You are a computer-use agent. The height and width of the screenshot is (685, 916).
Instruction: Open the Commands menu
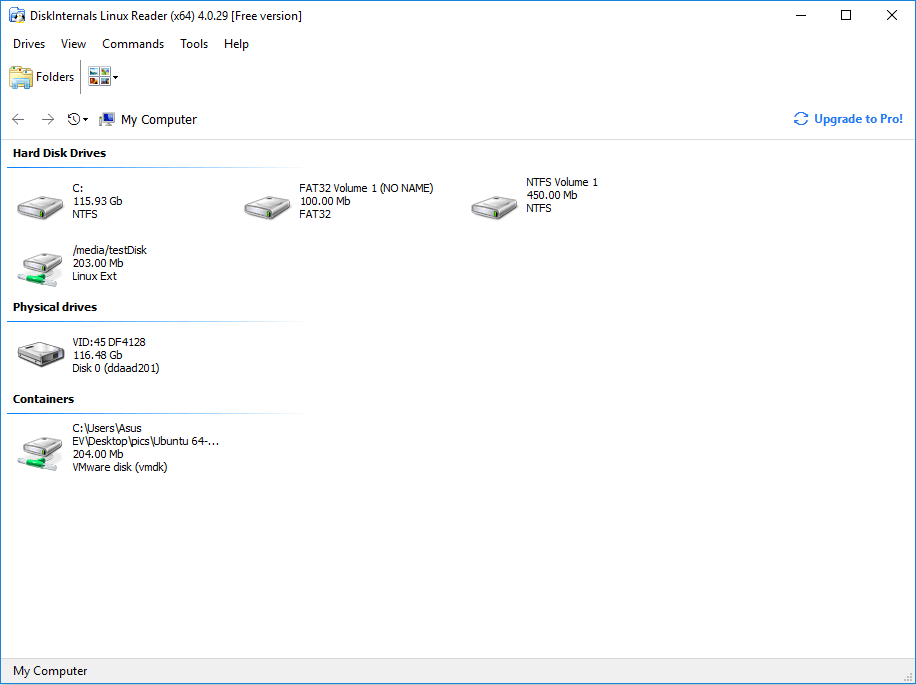click(133, 44)
